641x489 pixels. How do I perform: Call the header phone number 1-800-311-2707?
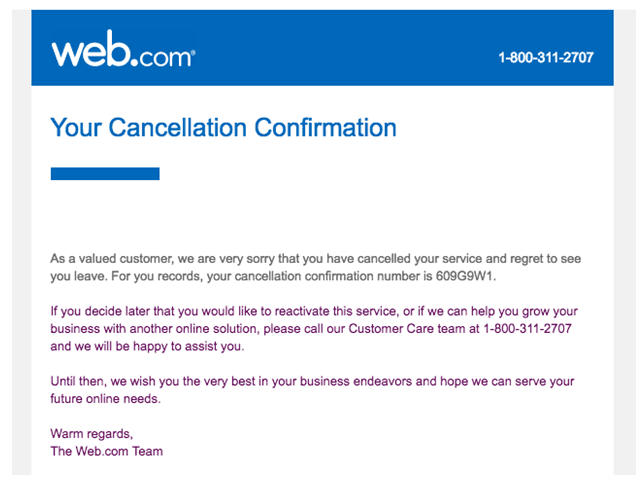[546, 58]
